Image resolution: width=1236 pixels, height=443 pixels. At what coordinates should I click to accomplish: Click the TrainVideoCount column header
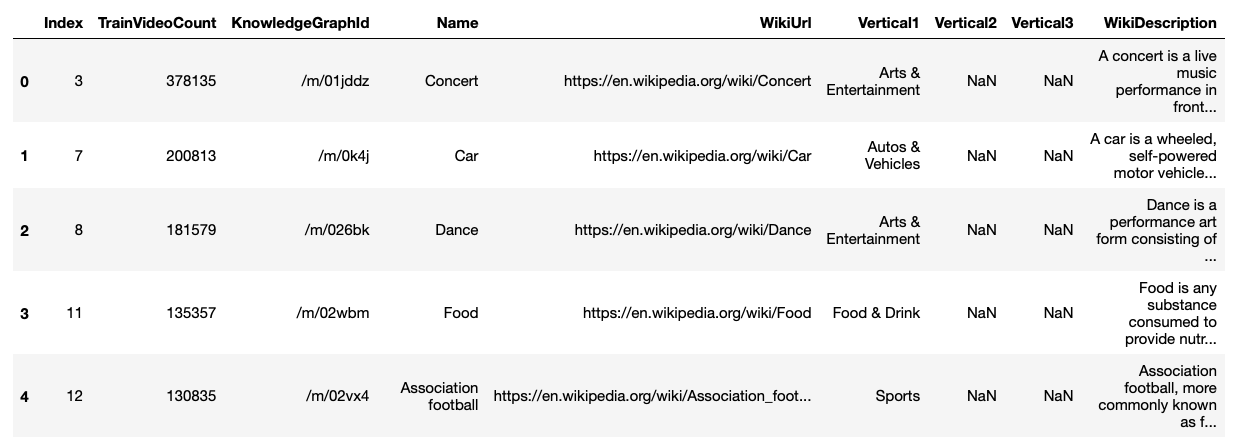tap(157, 22)
